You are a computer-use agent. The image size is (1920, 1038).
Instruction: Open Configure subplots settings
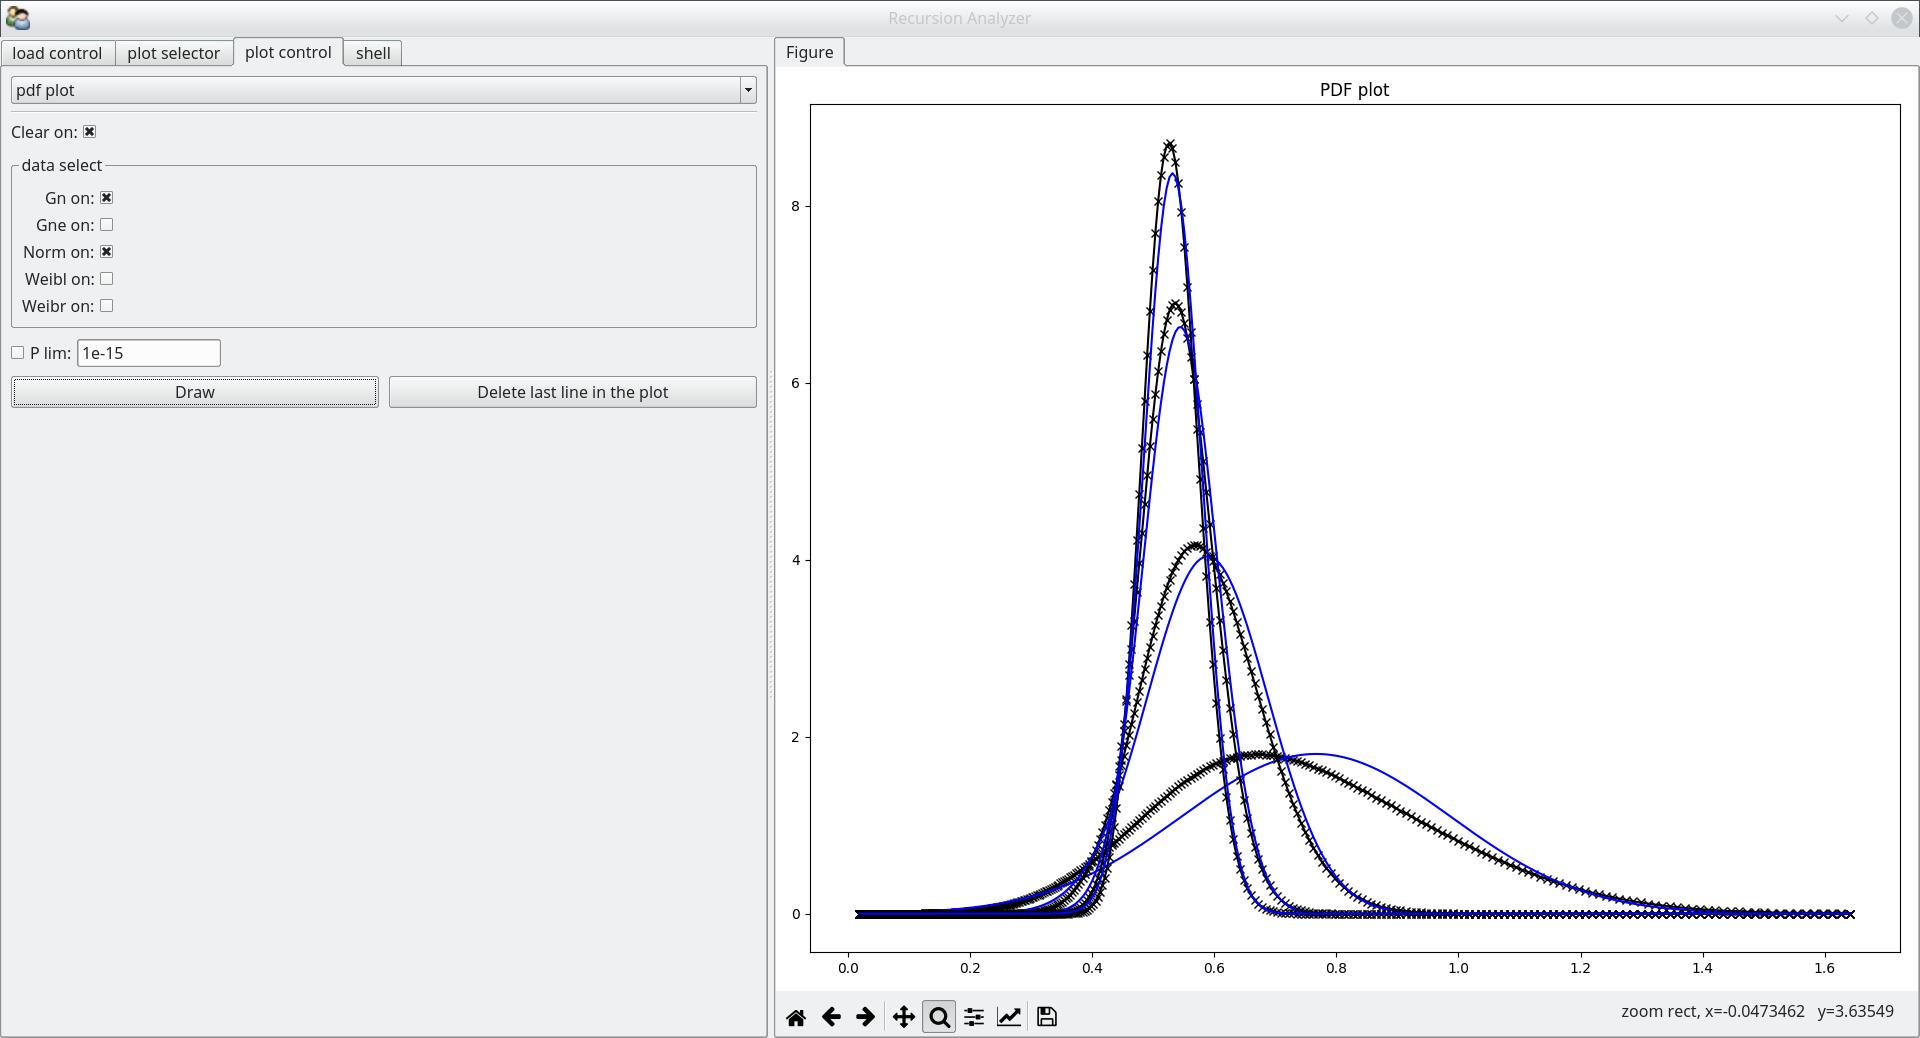point(973,1017)
